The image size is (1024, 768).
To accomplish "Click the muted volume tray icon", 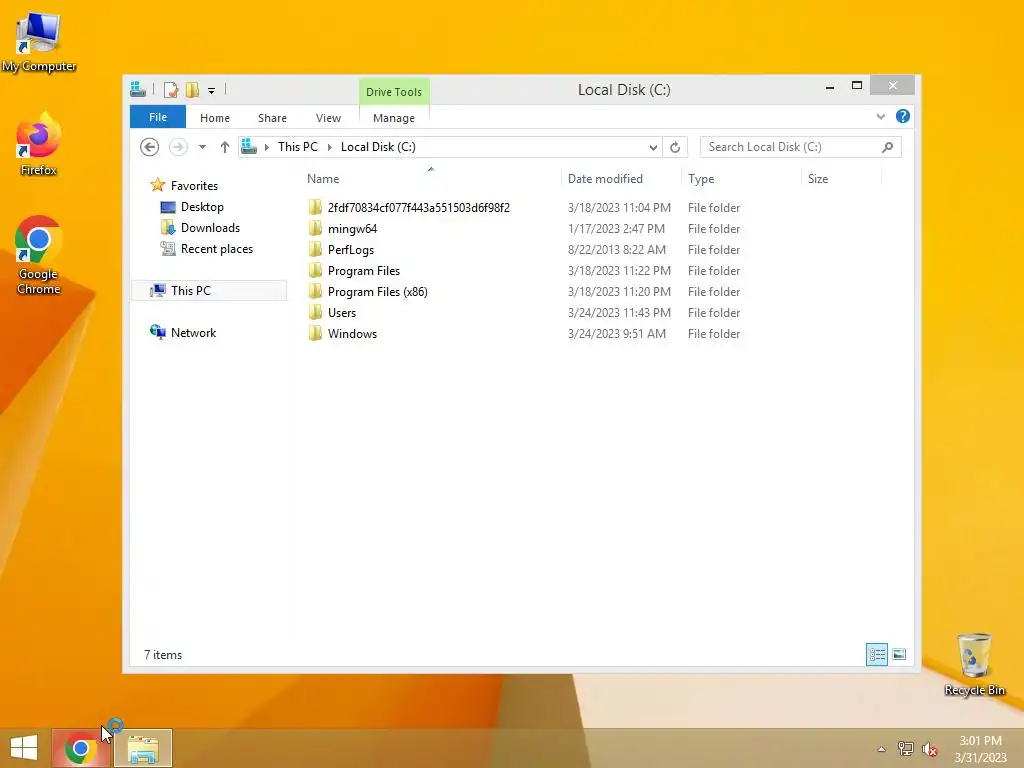I will point(929,749).
